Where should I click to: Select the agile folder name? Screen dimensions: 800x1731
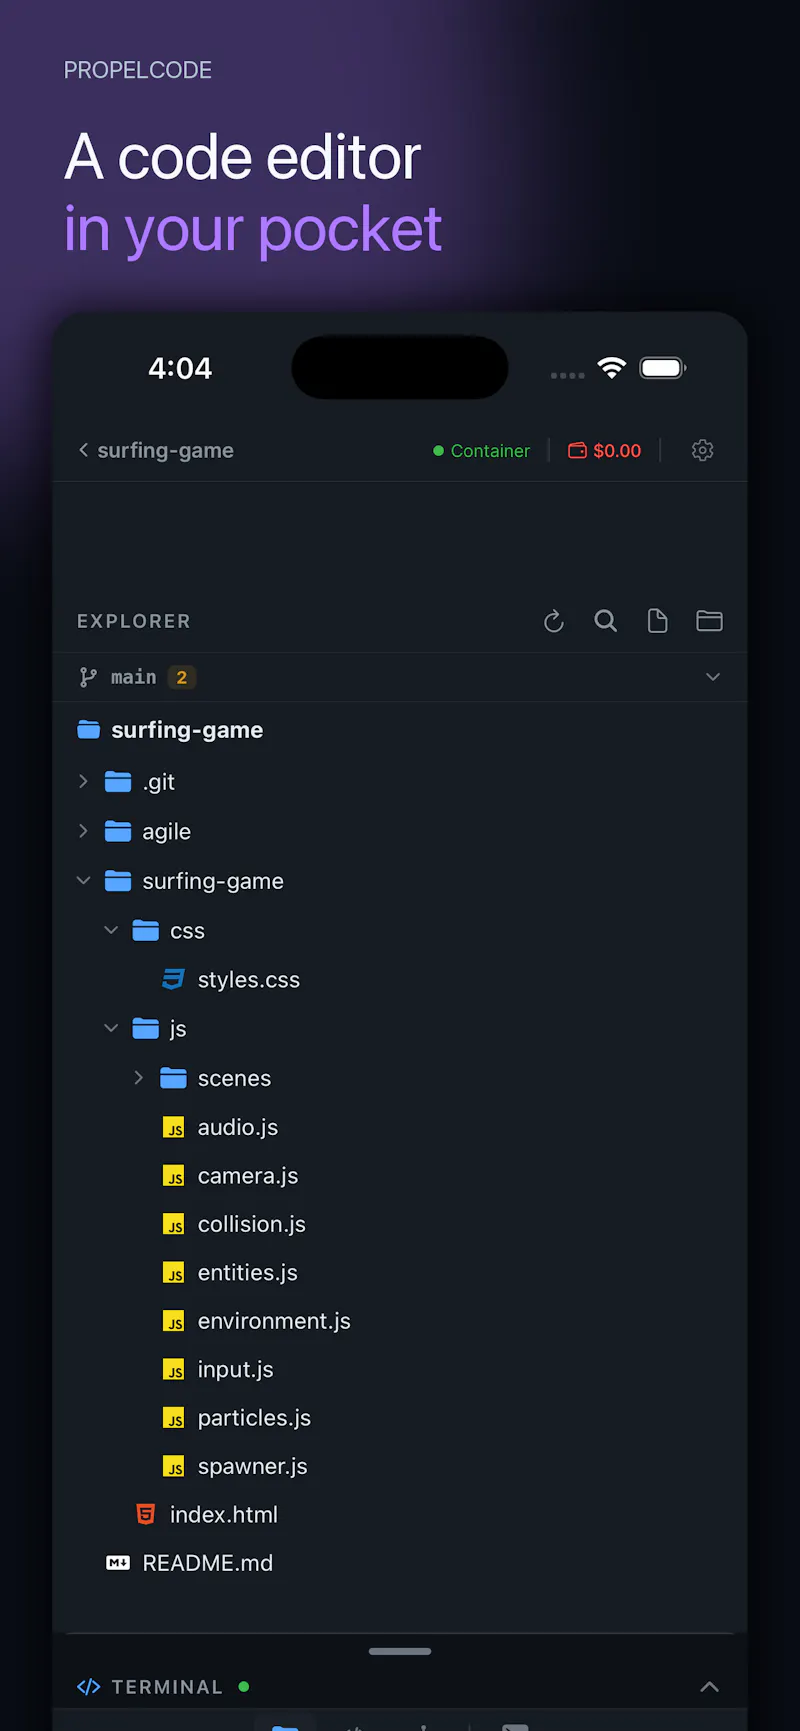[x=166, y=832]
